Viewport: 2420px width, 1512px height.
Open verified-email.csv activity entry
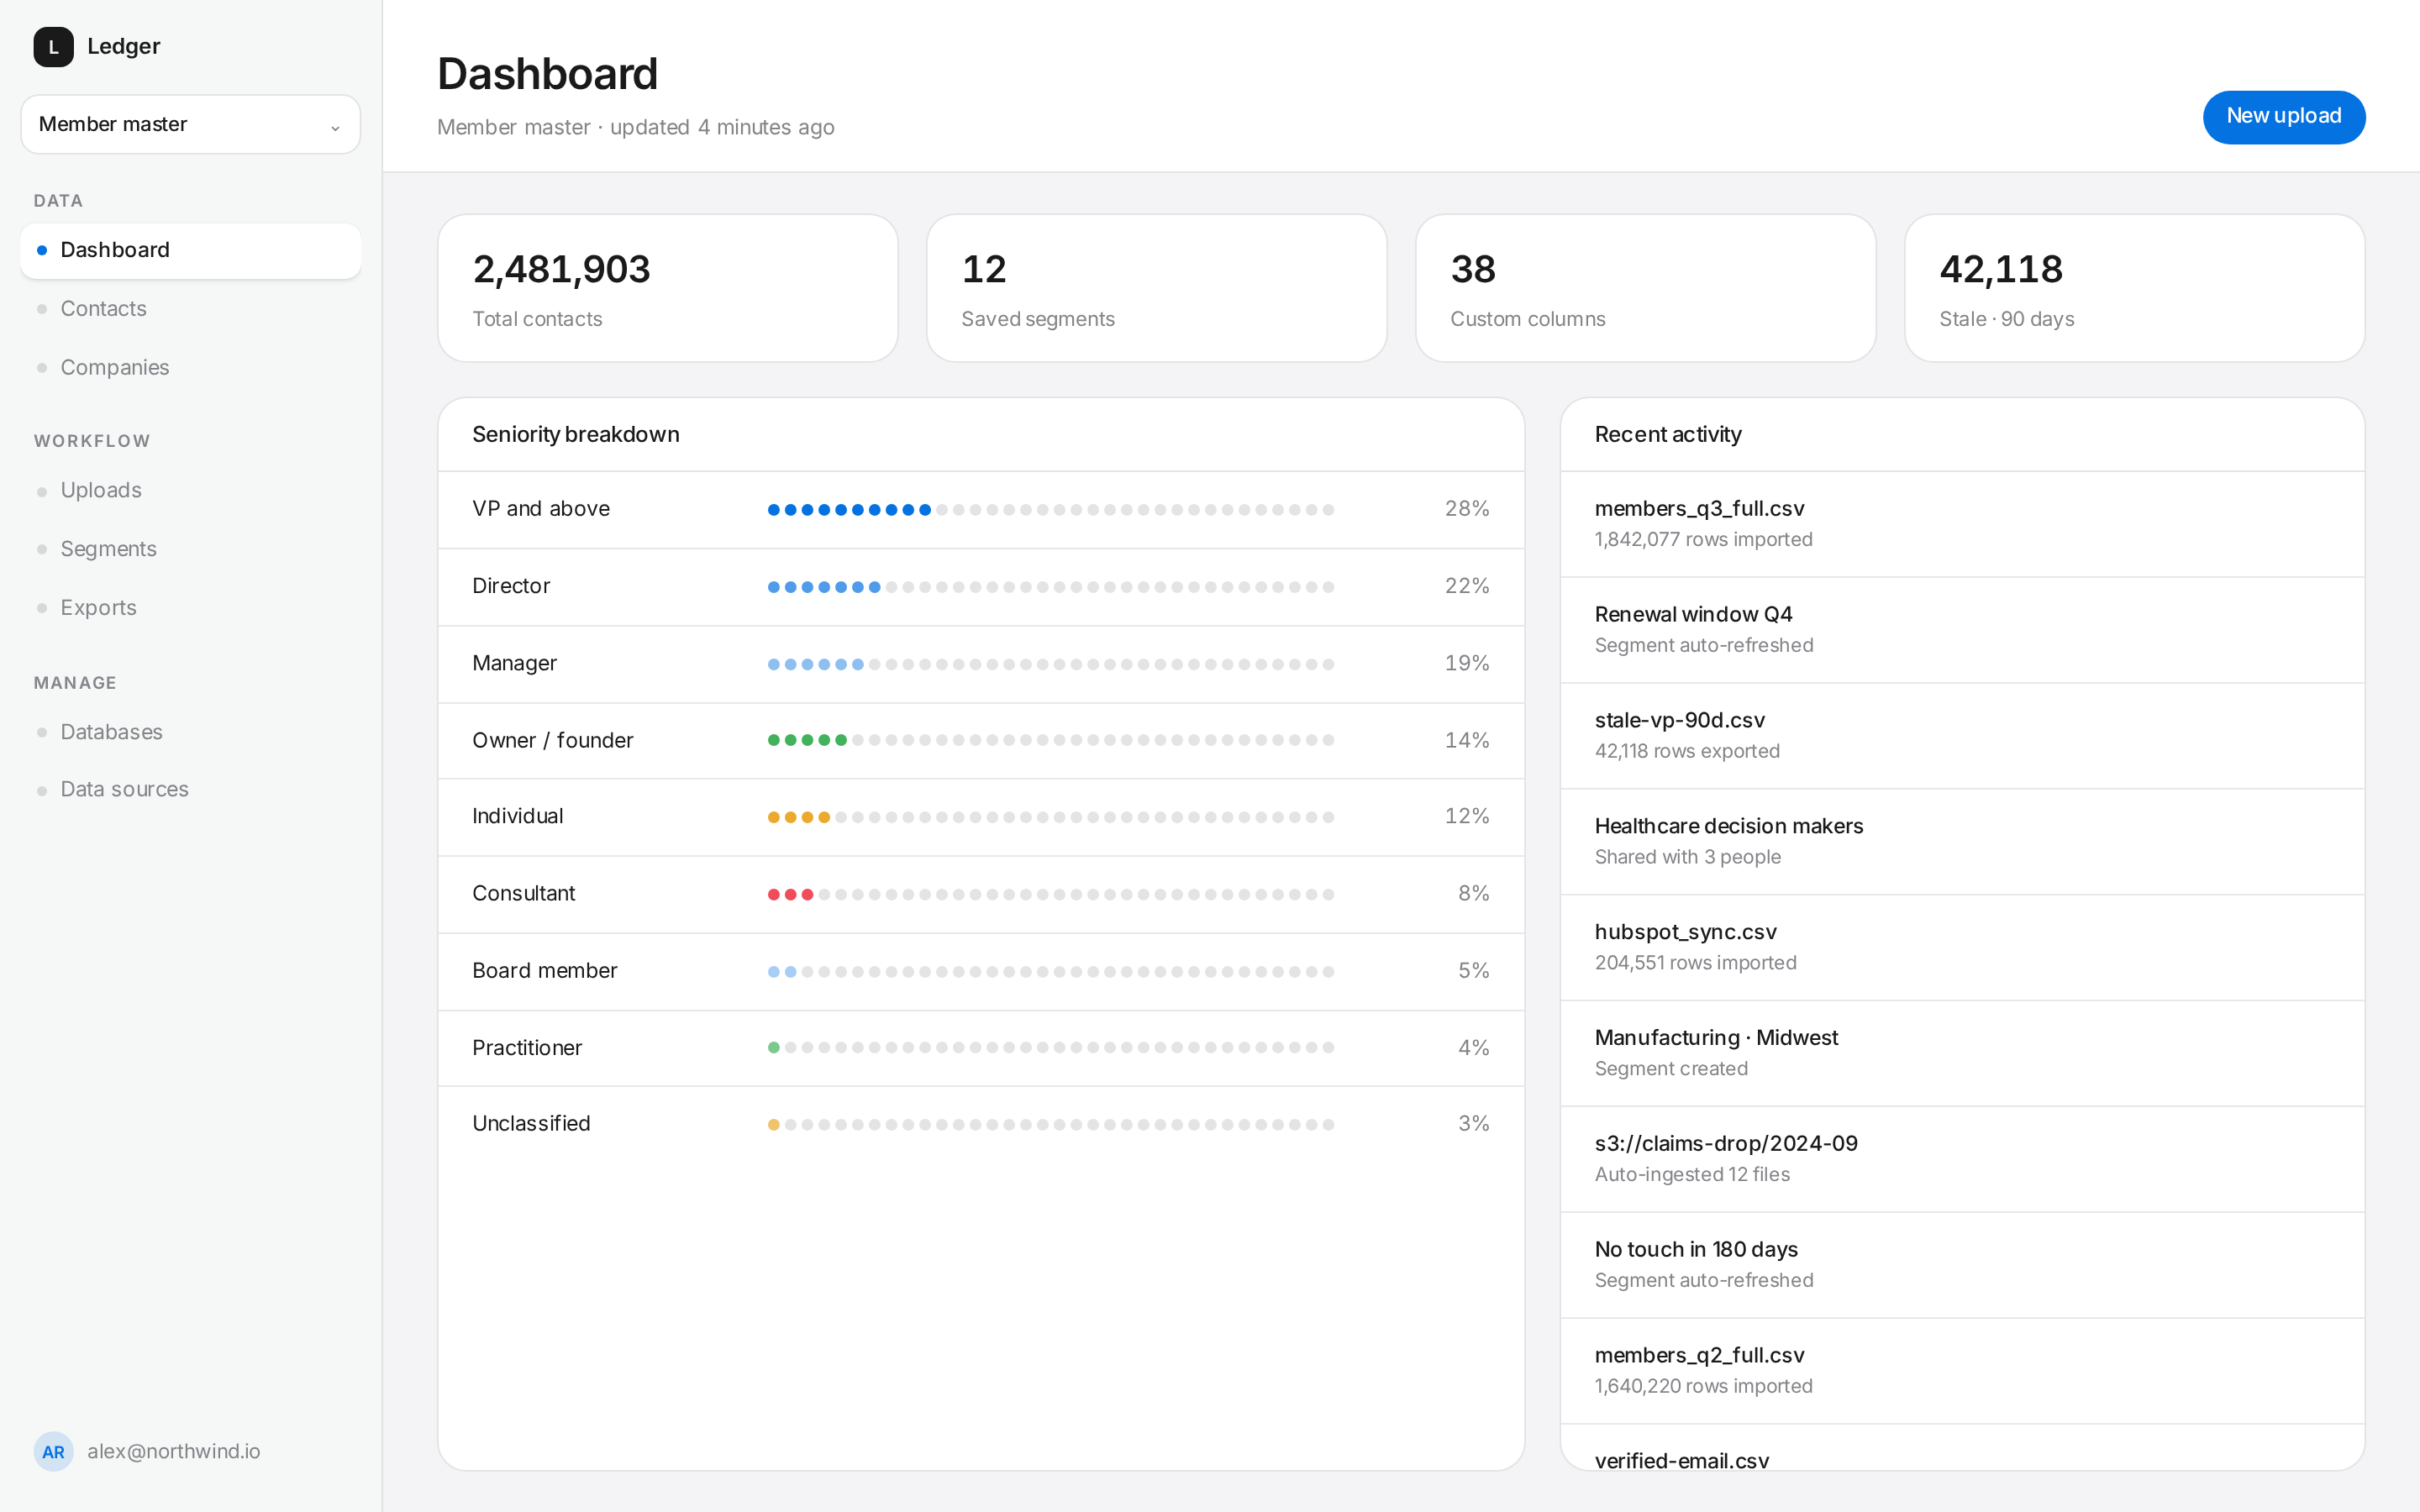pyautogui.click(x=1962, y=1448)
